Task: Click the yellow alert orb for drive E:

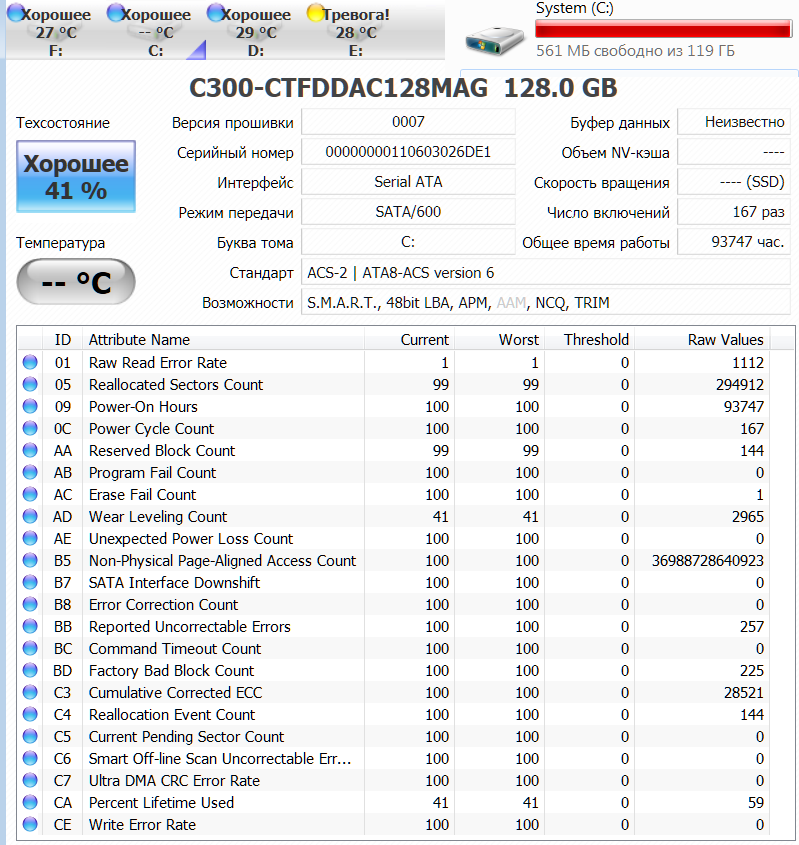Action: point(316,14)
